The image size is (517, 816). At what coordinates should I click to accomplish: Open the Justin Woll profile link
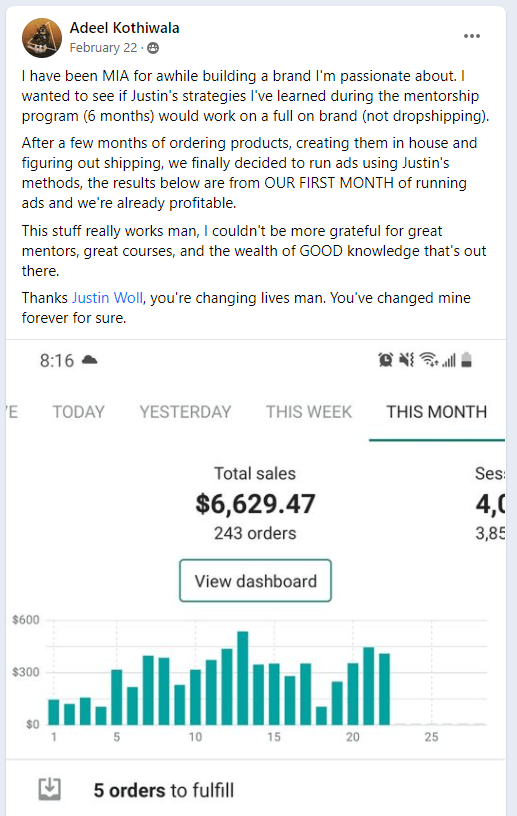pos(107,298)
